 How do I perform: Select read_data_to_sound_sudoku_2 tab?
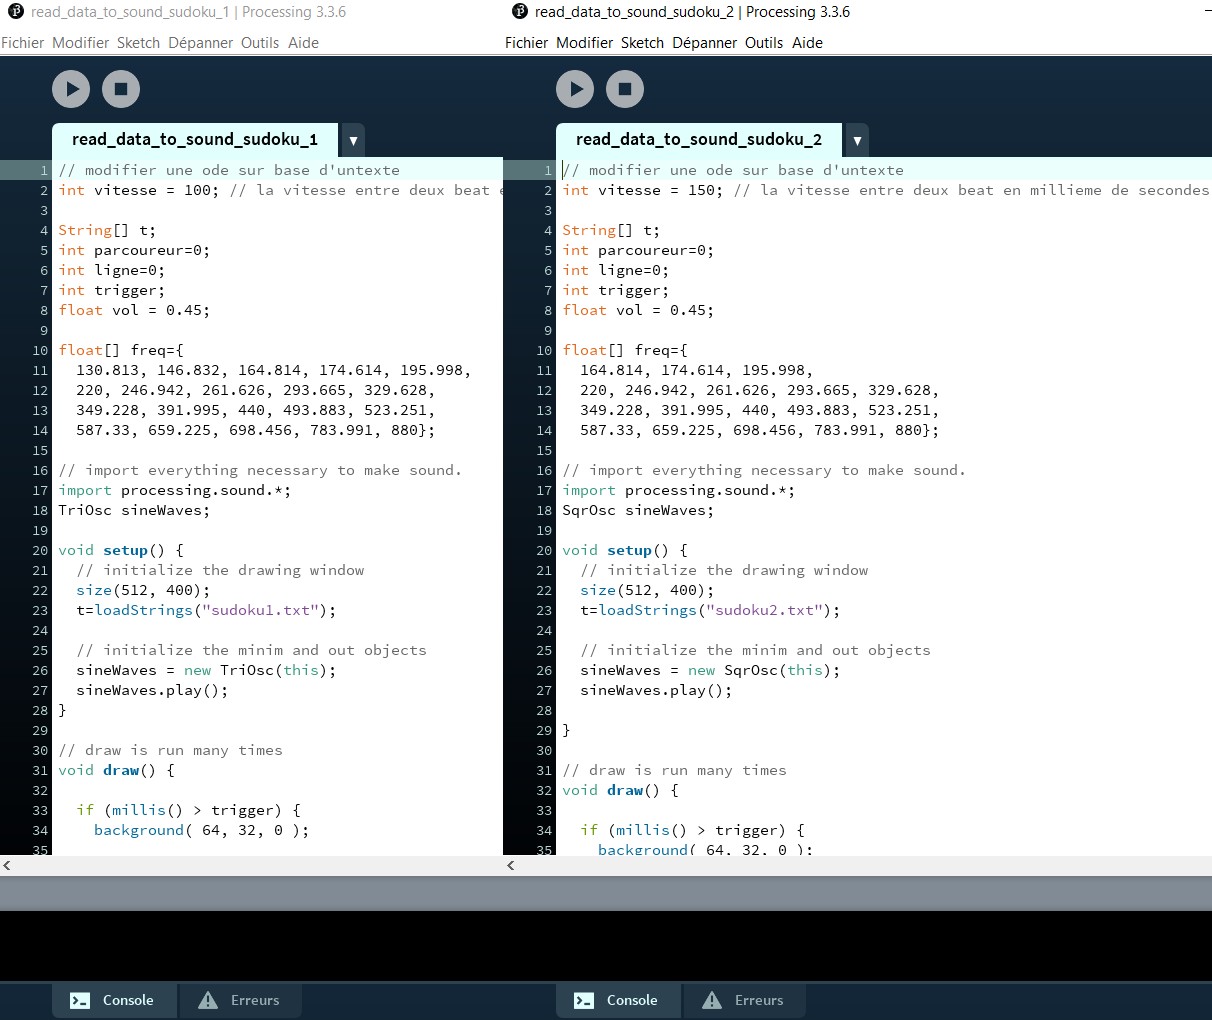699,140
